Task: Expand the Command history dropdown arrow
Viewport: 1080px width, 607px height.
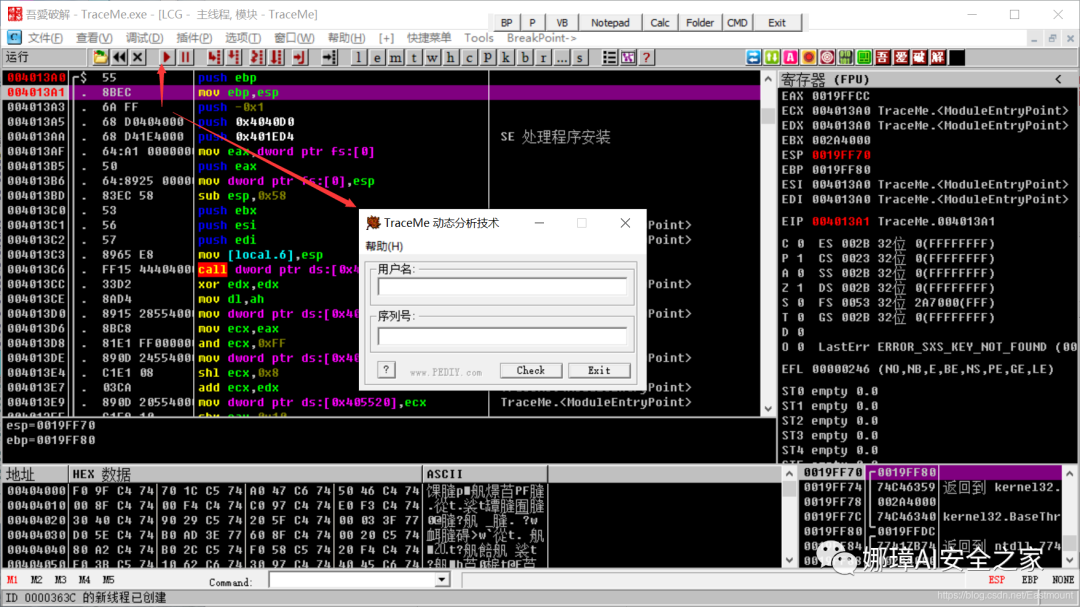Action: click(x=442, y=580)
